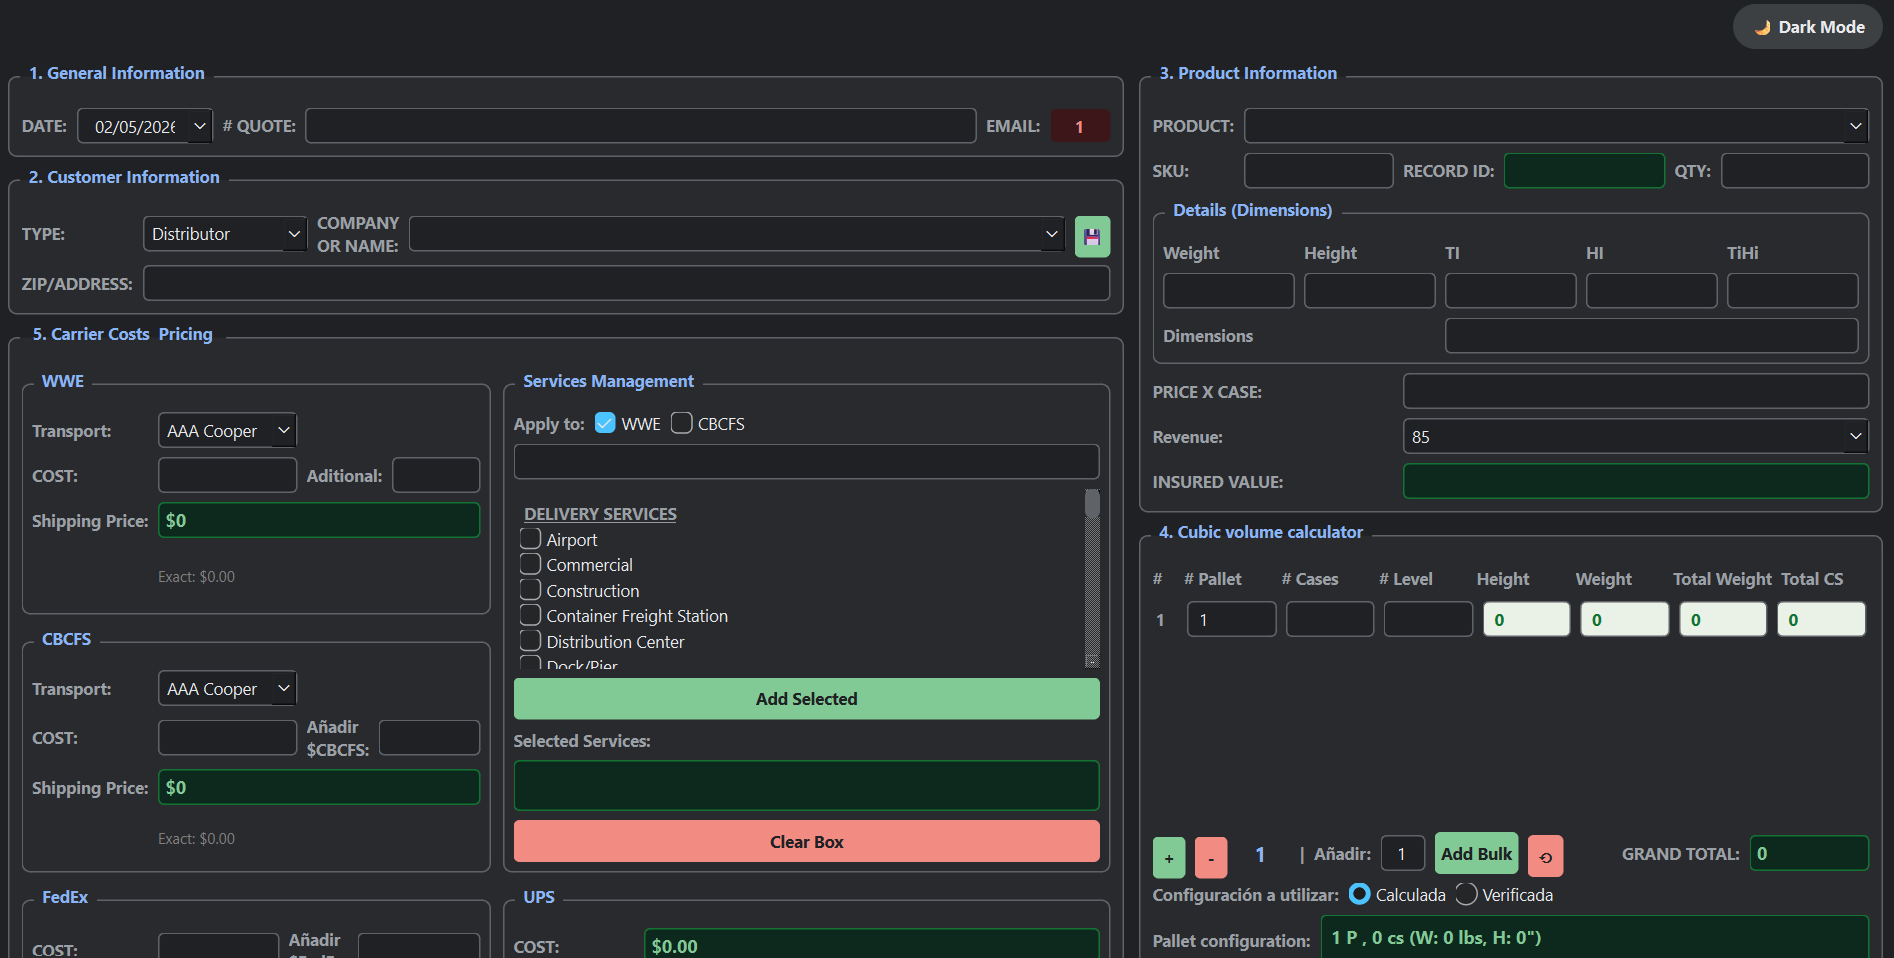Click the Add Selected button

806,699
